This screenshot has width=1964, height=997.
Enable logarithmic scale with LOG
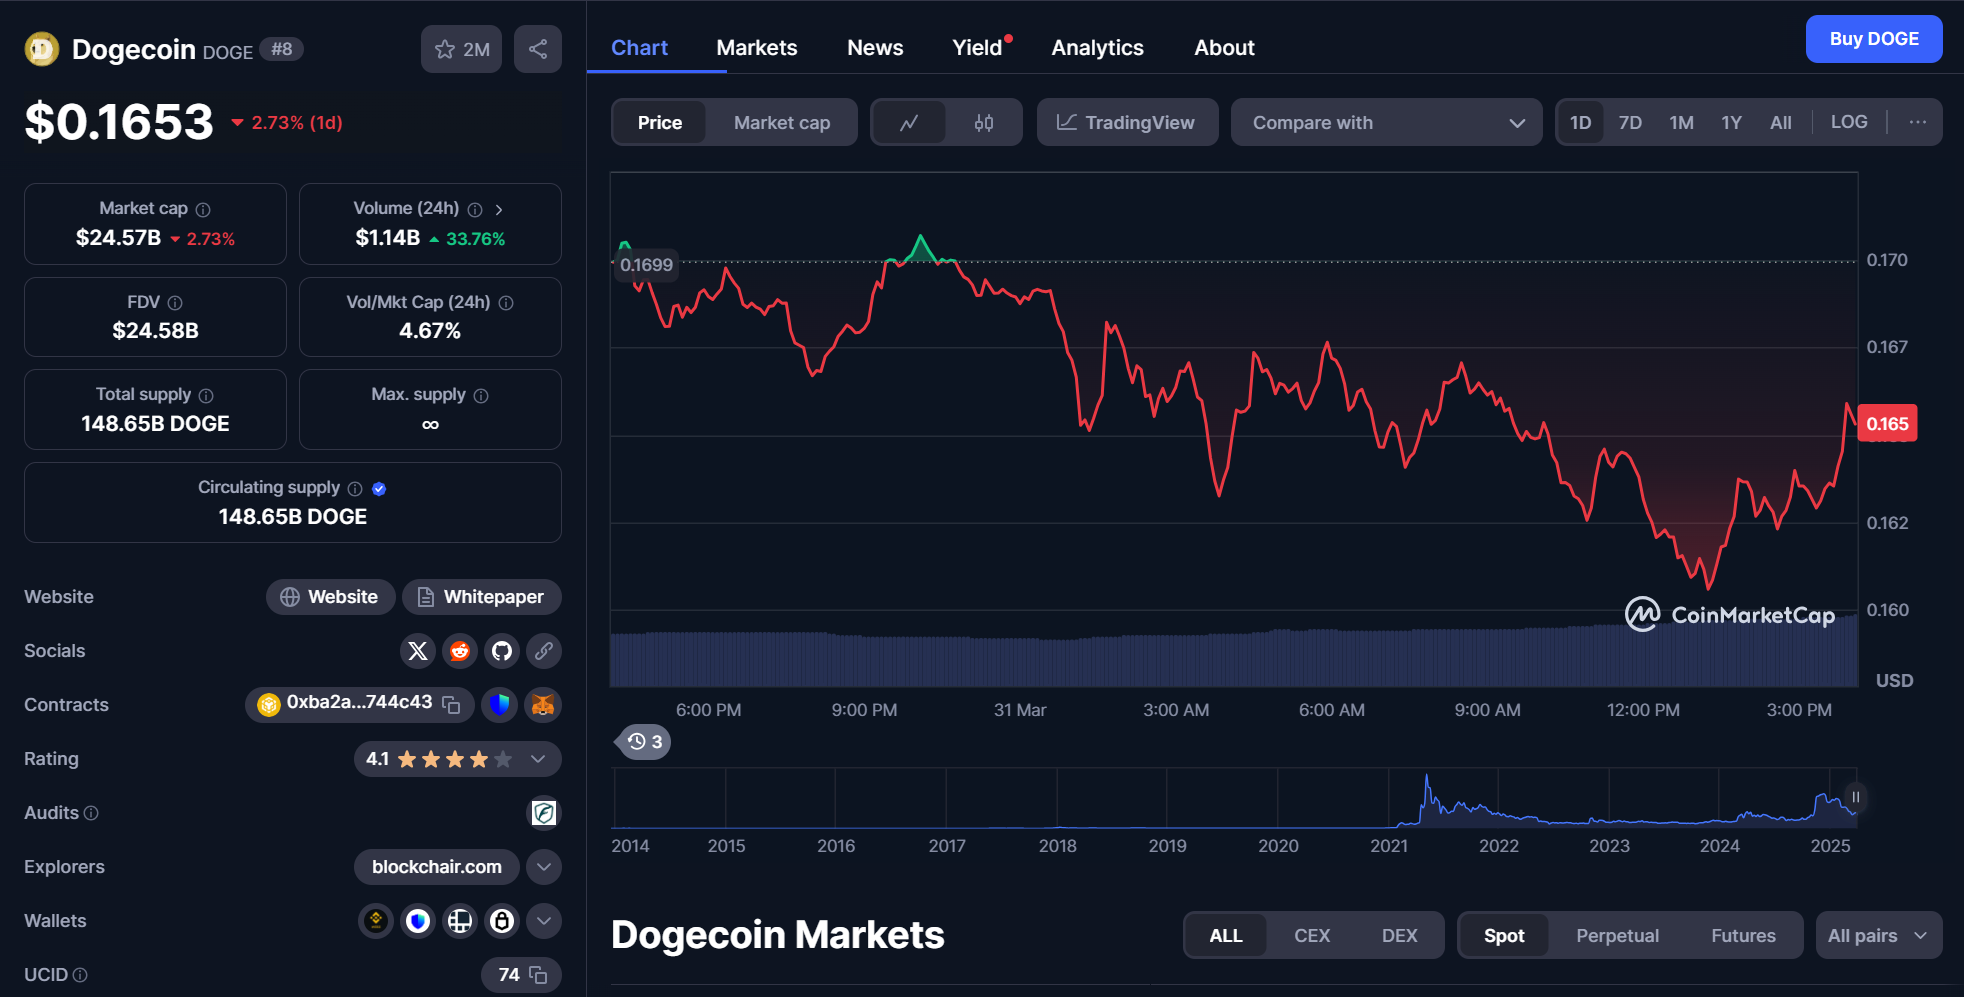[1848, 121]
